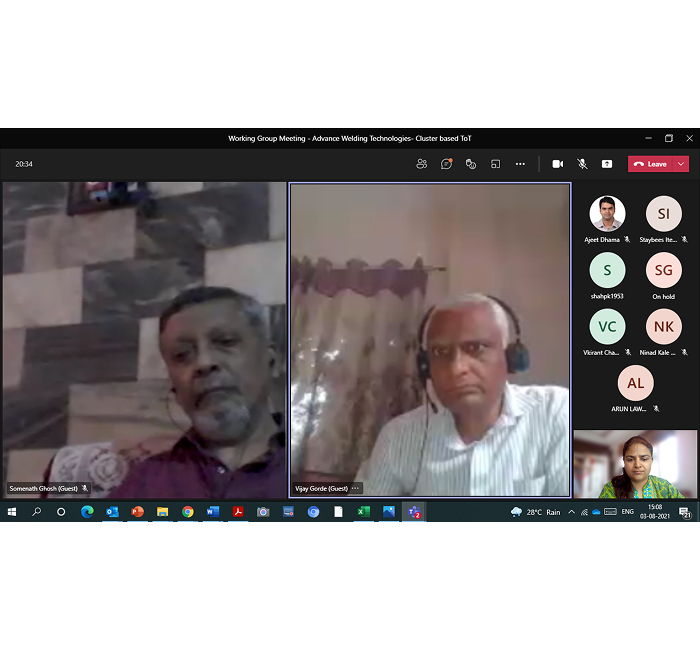Click Somenath Ghosh's video tile

[x=144, y=340]
